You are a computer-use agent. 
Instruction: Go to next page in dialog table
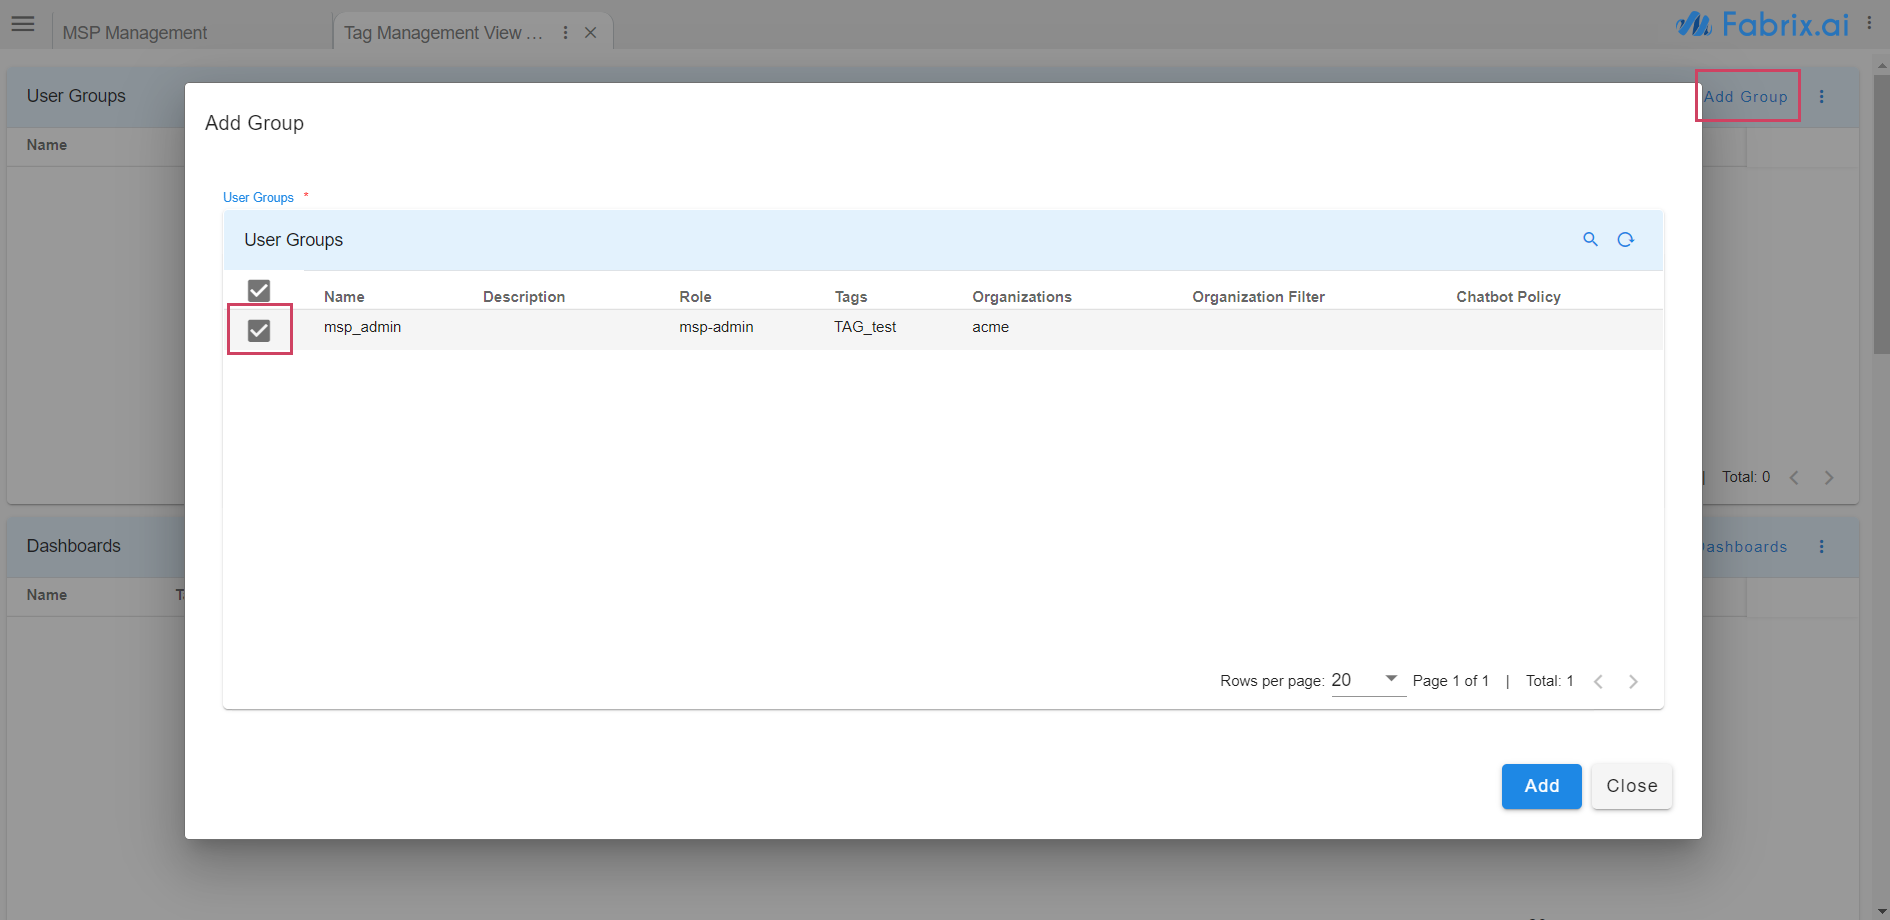pyautogui.click(x=1633, y=681)
